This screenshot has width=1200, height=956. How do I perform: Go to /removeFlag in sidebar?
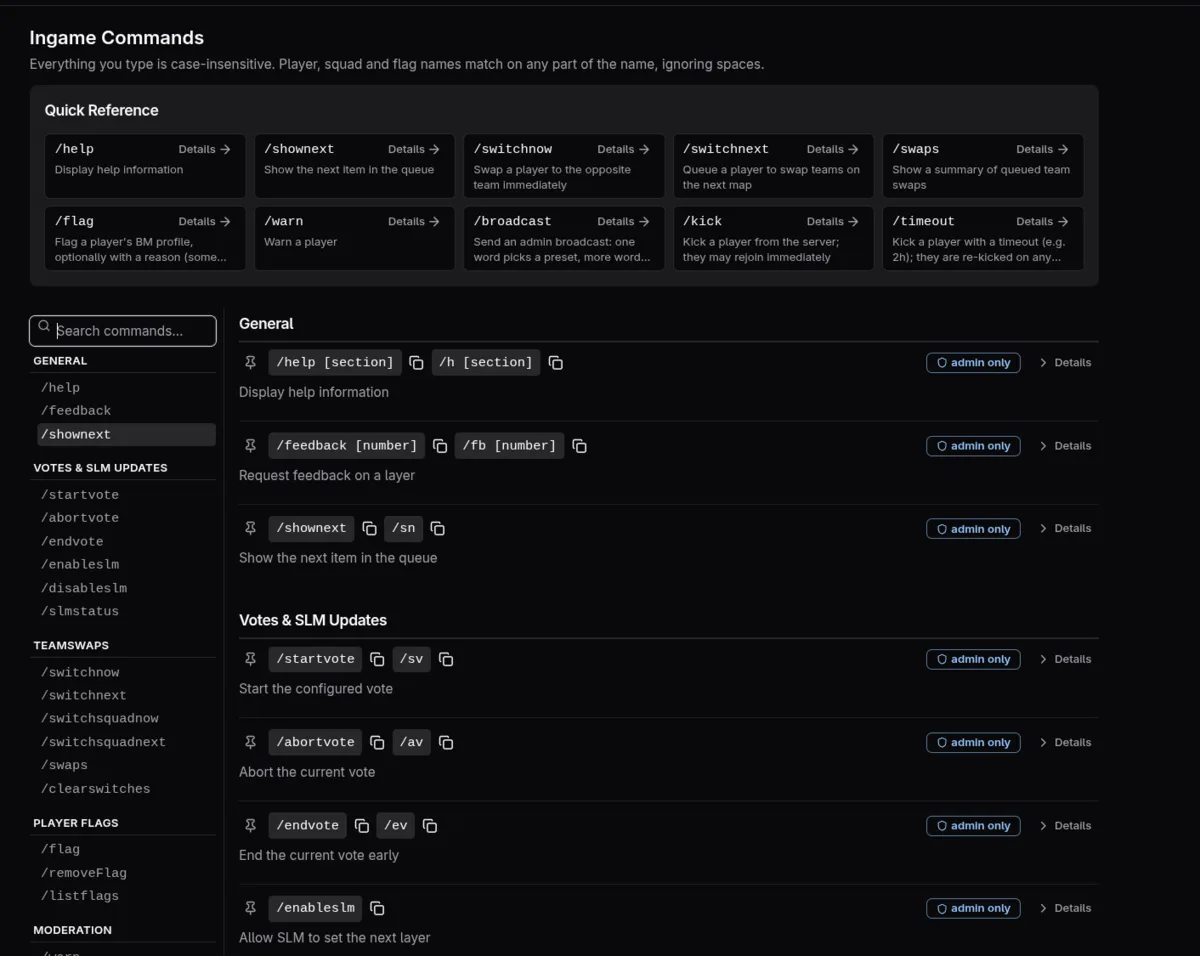click(126, 873)
